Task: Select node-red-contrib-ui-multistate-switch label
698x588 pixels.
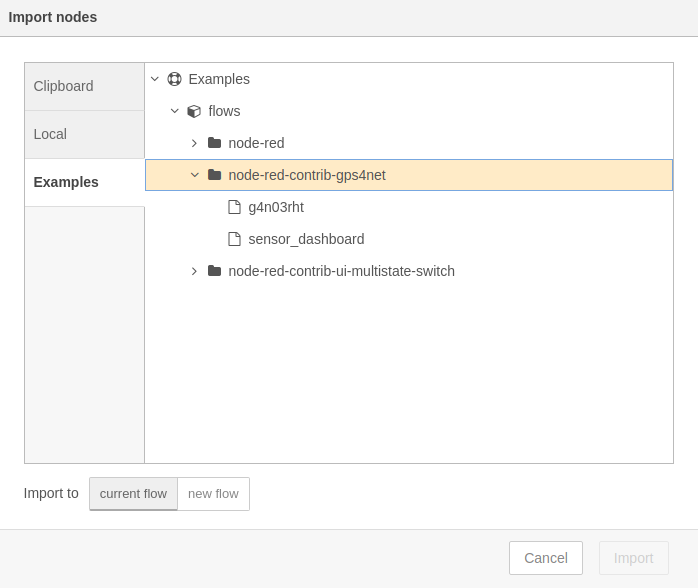Action: [341, 271]
